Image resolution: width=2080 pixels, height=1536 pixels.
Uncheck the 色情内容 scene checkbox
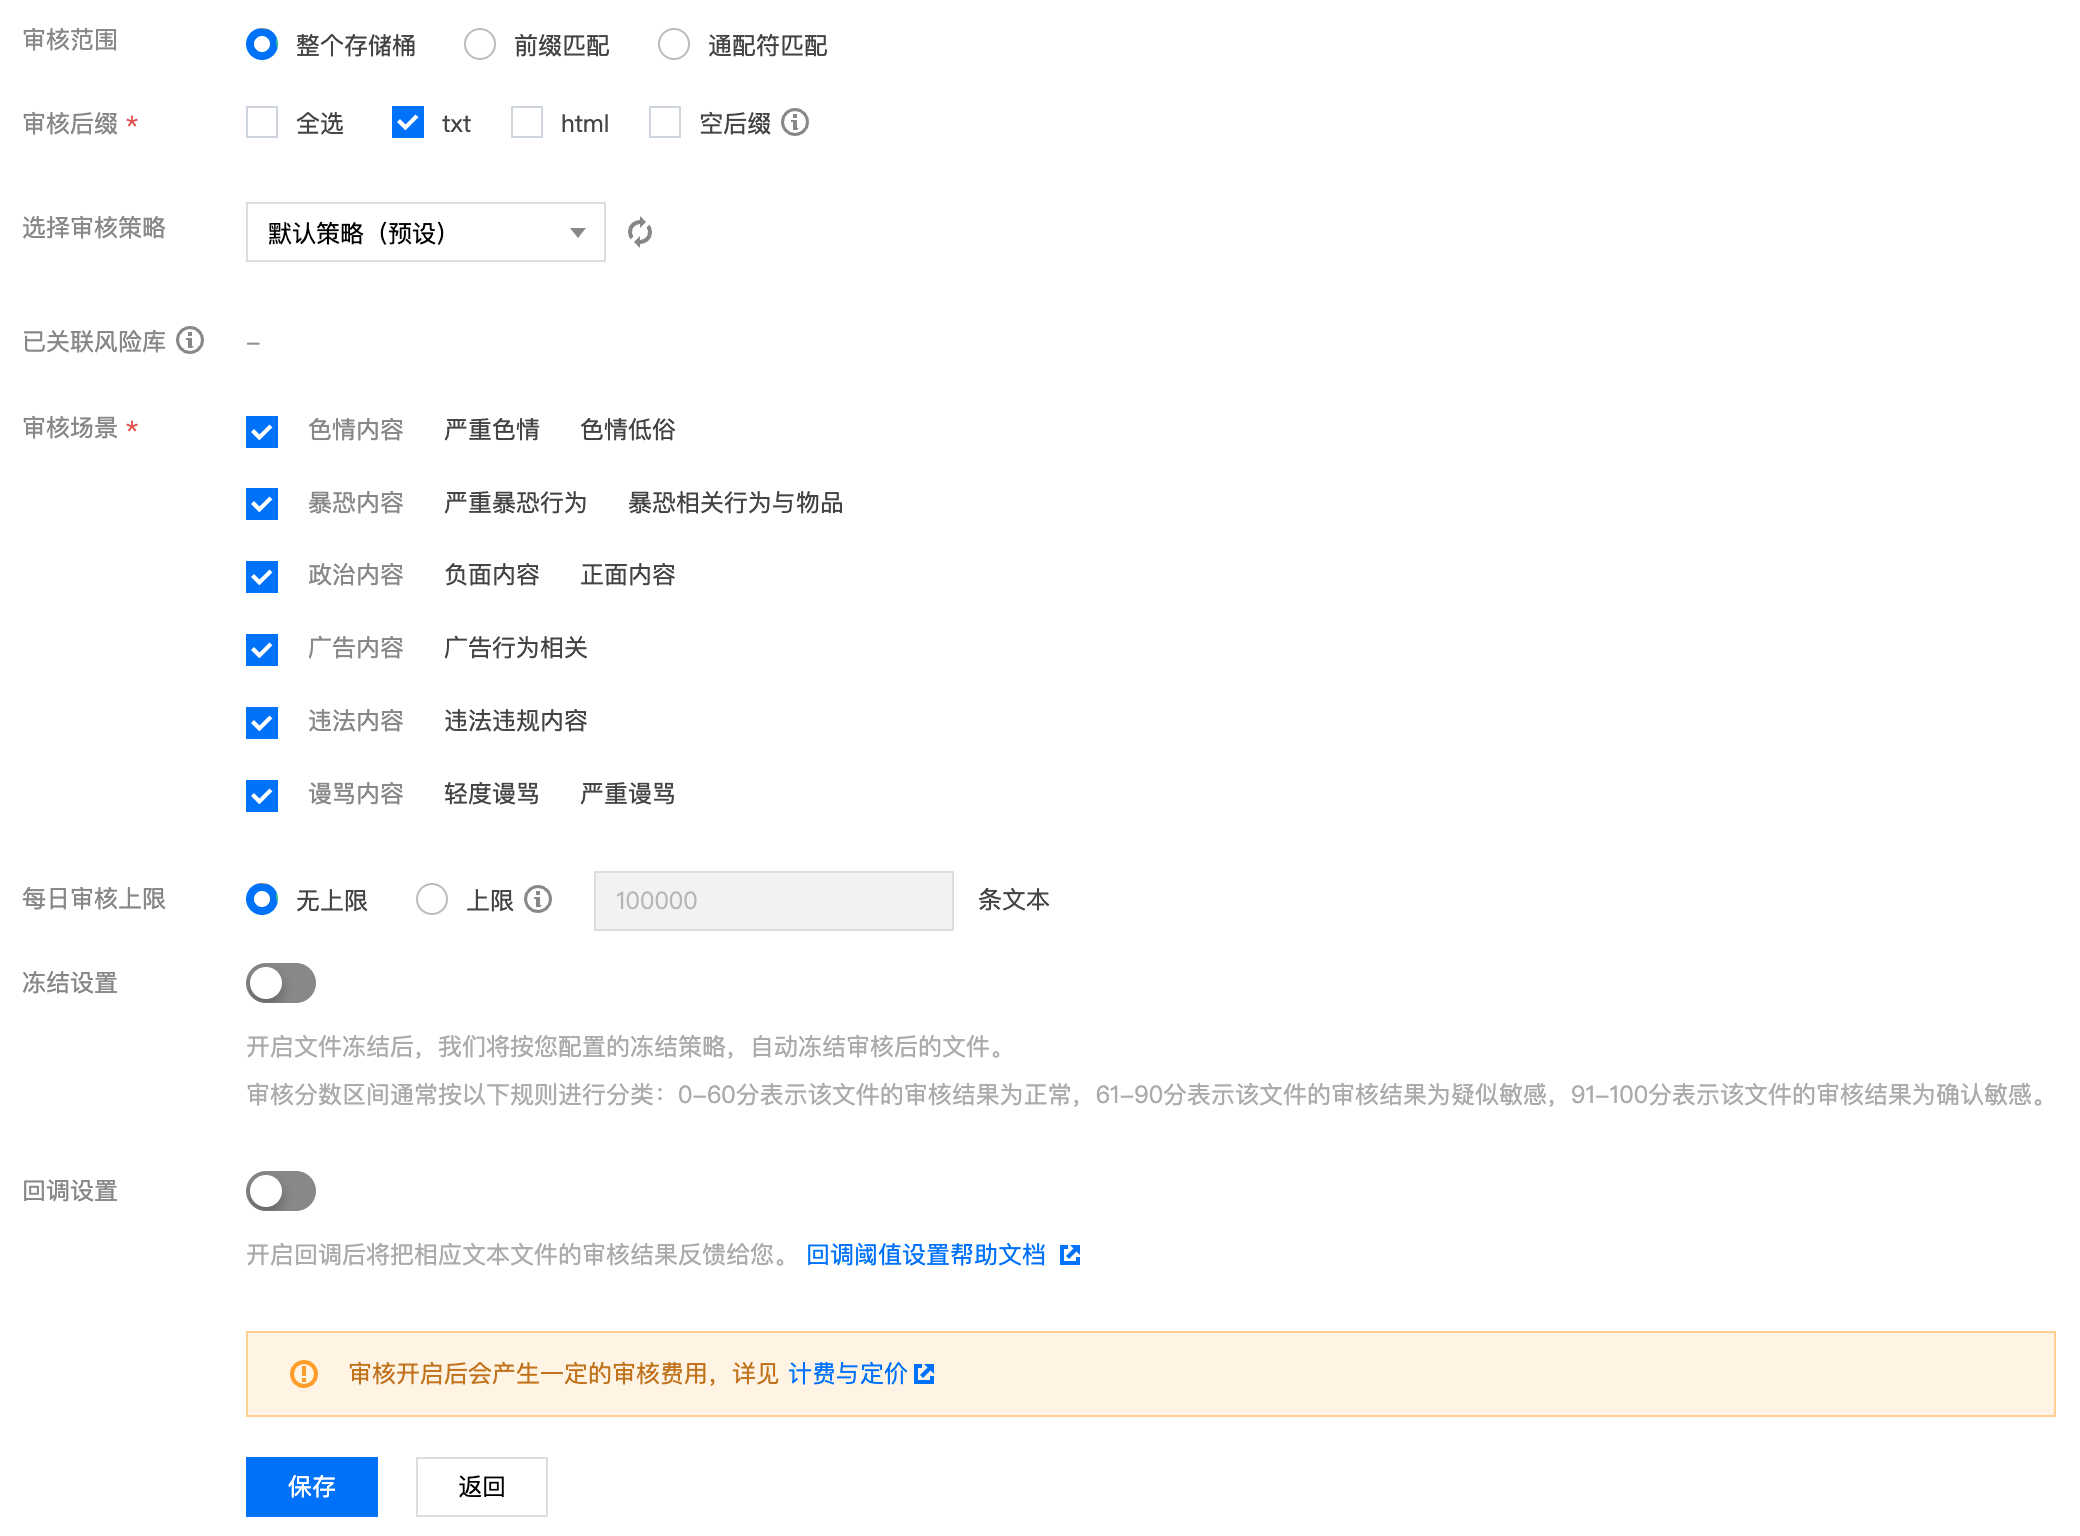point(262,431)
